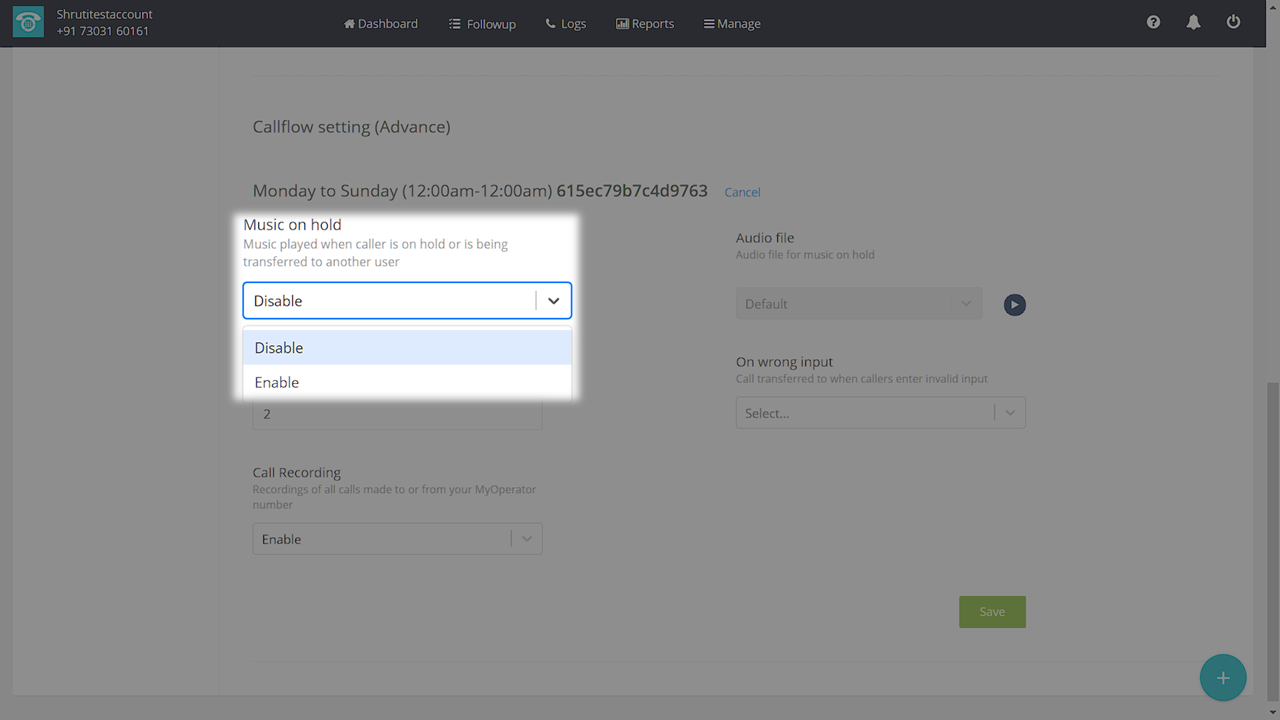Click the MyOperator phone logo icon
The width and height of the screenshot is (1280, 720).
point(28,23)
